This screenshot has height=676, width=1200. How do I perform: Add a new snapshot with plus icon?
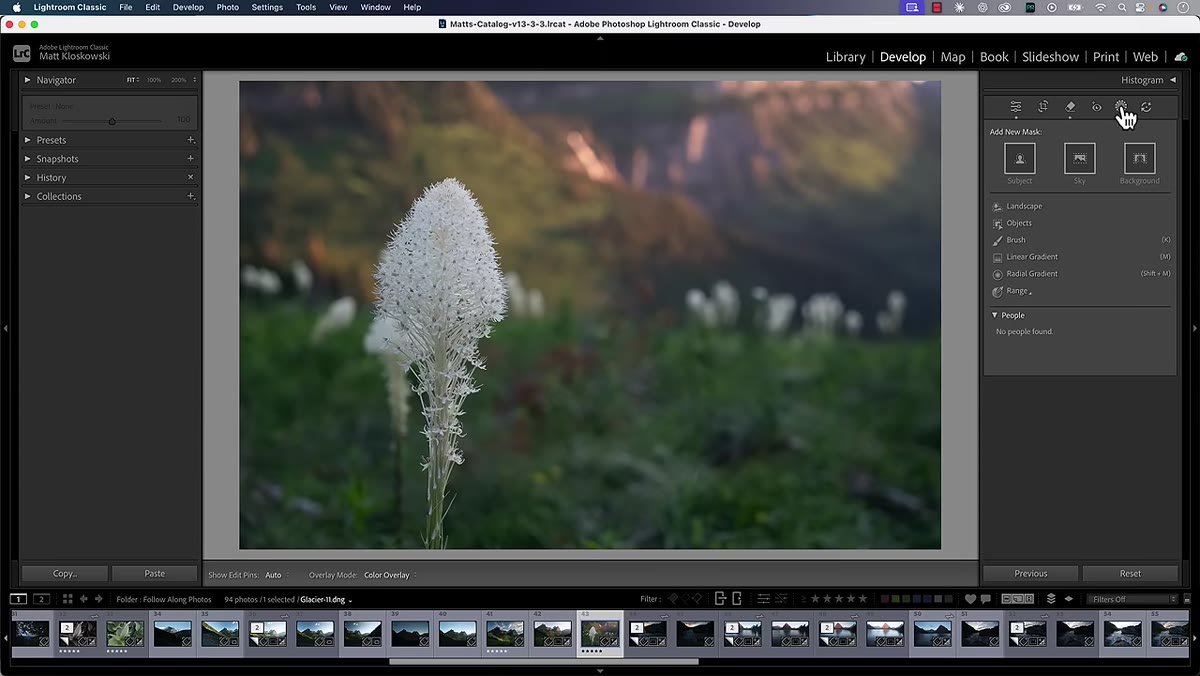pos(190,159)
